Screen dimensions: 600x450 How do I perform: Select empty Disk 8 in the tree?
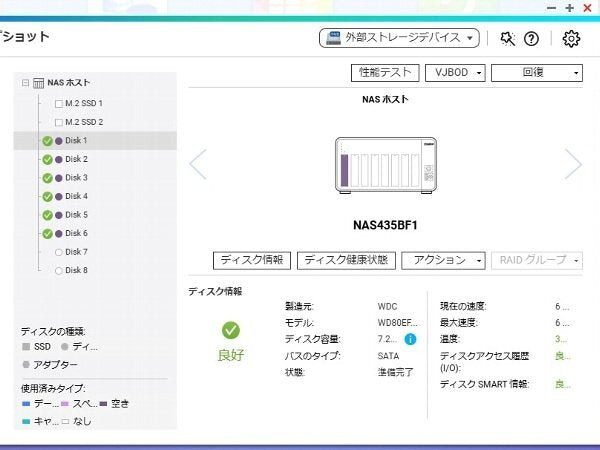tap(77, 270)
